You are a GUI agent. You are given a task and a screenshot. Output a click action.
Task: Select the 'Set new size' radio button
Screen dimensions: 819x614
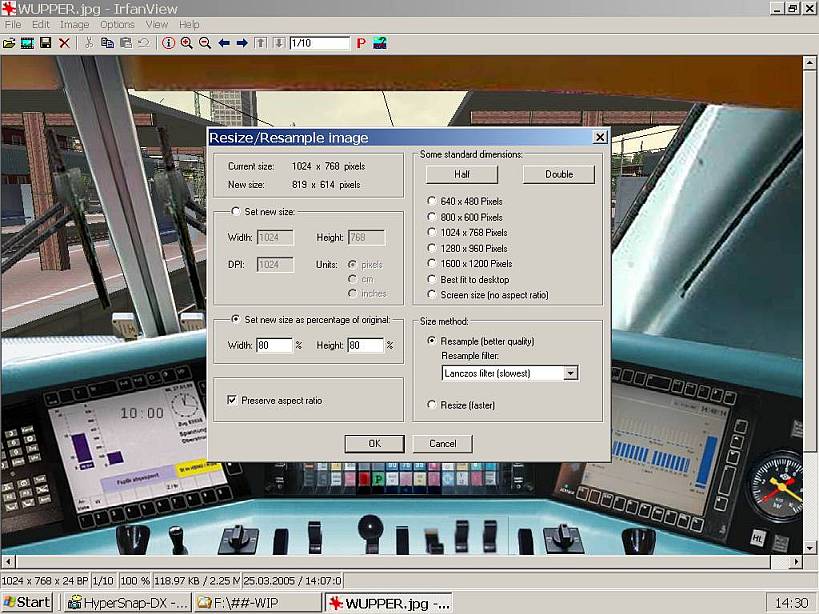[236, 211]
